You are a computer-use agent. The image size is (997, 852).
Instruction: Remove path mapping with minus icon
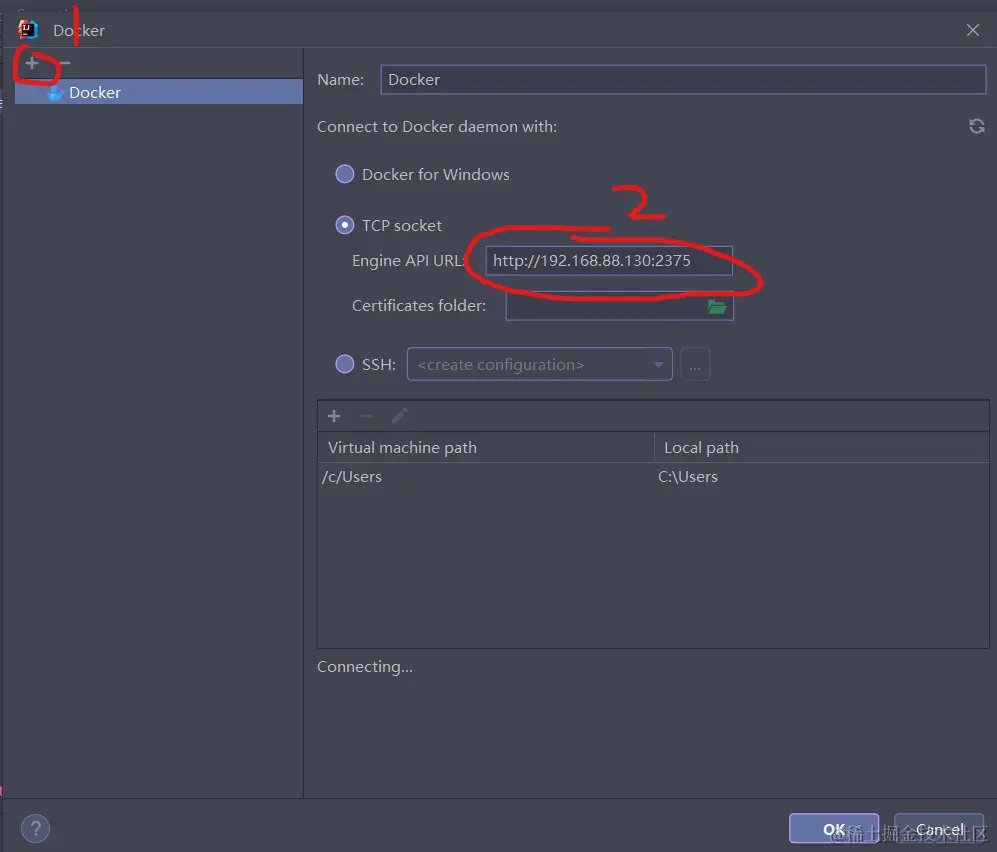click(x=366, y=416)
